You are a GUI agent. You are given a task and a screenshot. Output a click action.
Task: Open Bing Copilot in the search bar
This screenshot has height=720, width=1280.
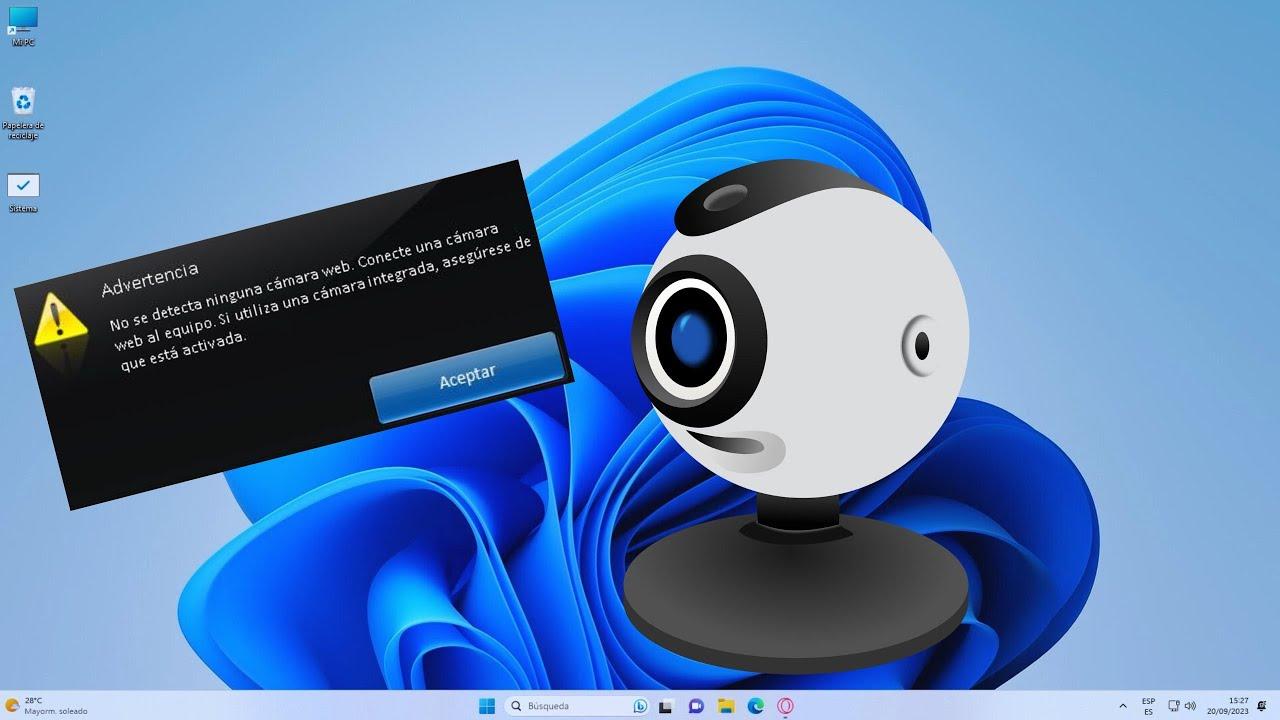640,706
